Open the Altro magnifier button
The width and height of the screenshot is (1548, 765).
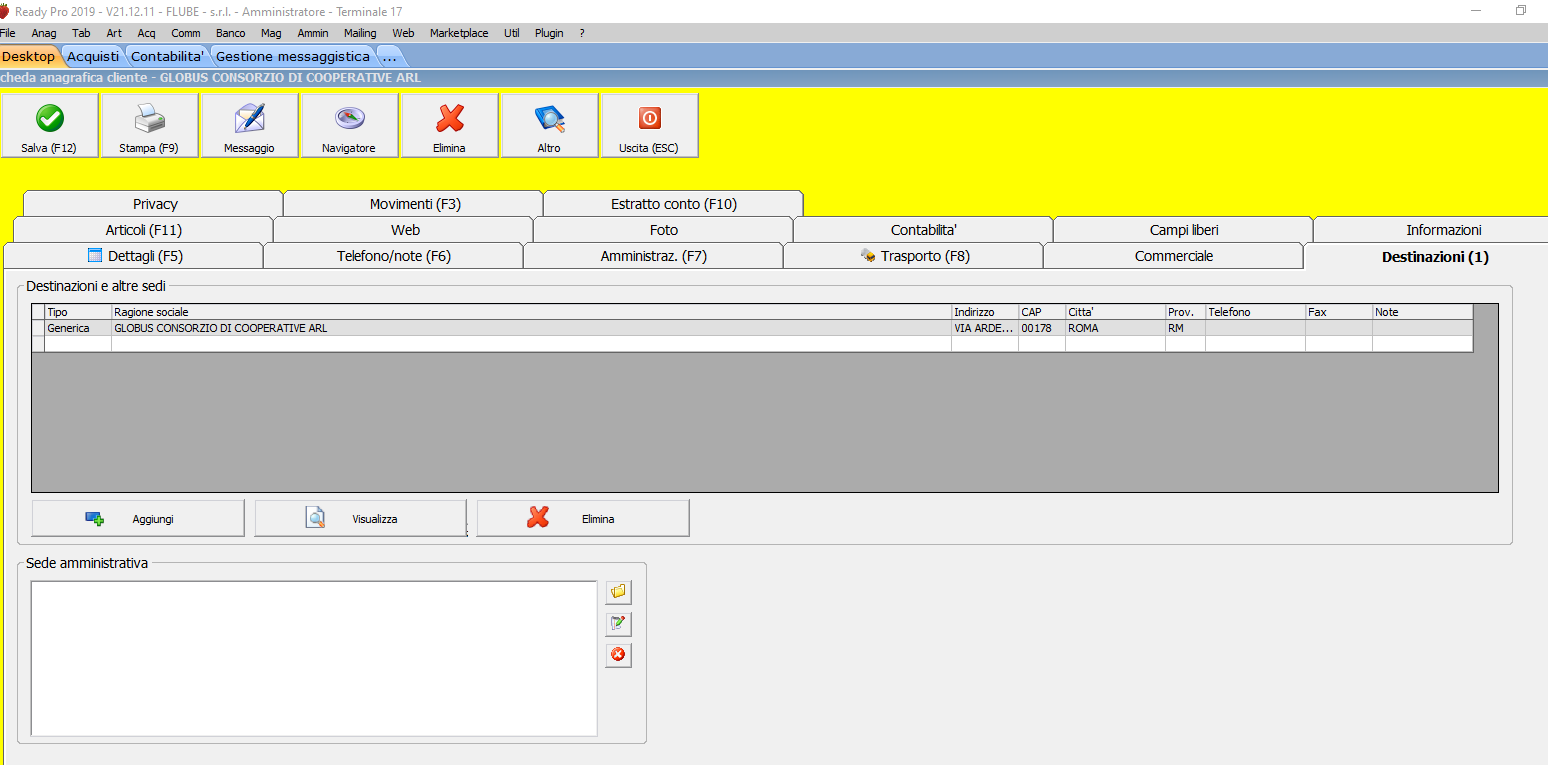point(550,126)
